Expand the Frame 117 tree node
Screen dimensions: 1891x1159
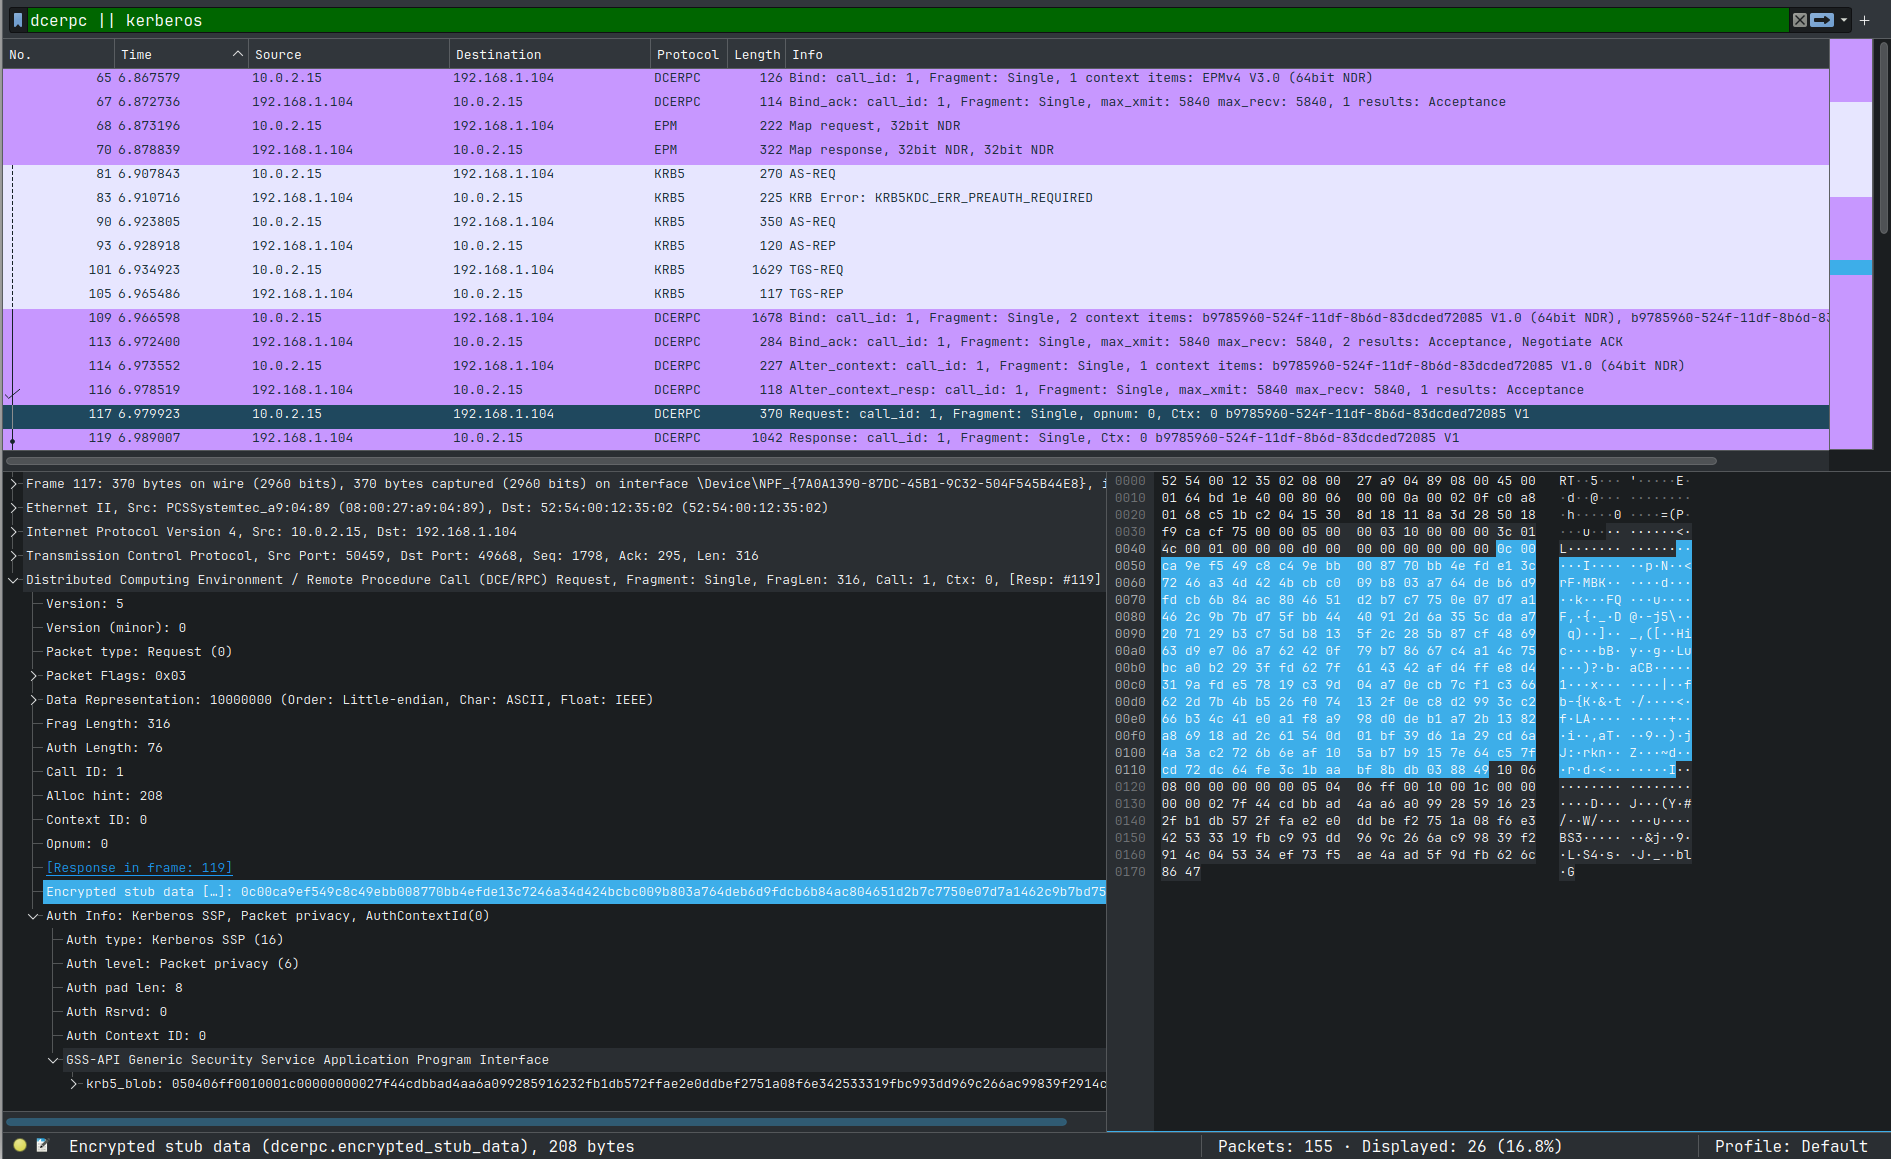pyautogui.click(x=13, y=483)
